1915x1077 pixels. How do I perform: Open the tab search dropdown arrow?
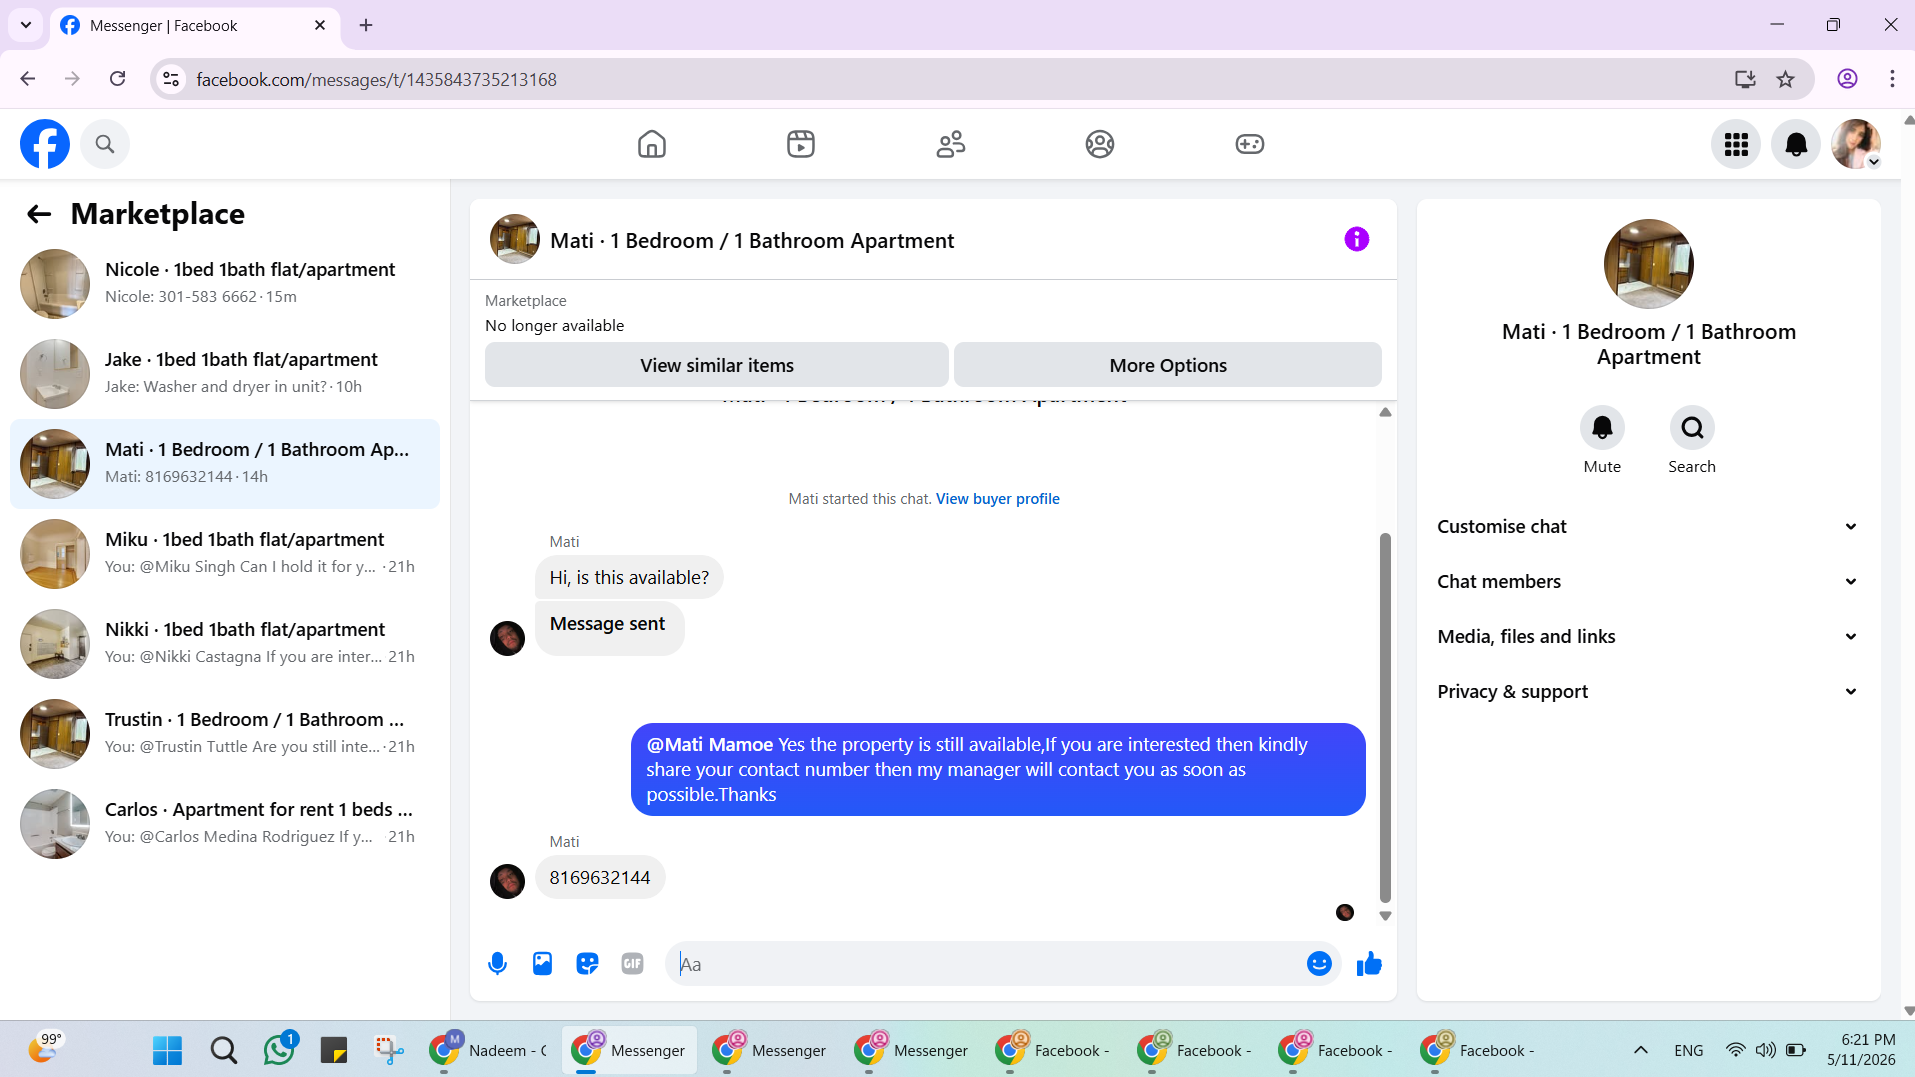click(x=26, y=25)
